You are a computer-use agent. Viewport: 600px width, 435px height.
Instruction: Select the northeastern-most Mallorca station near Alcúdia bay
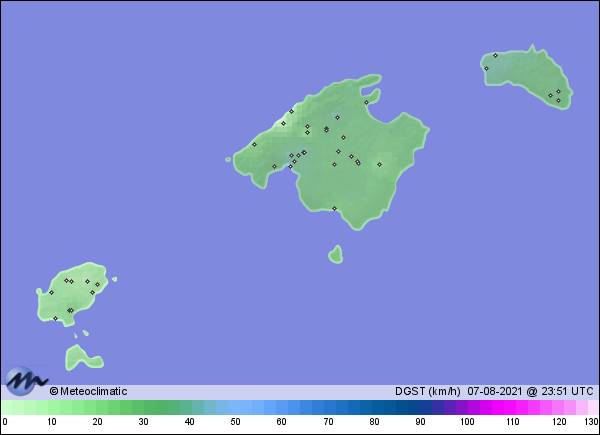click(x=366, y=102)
